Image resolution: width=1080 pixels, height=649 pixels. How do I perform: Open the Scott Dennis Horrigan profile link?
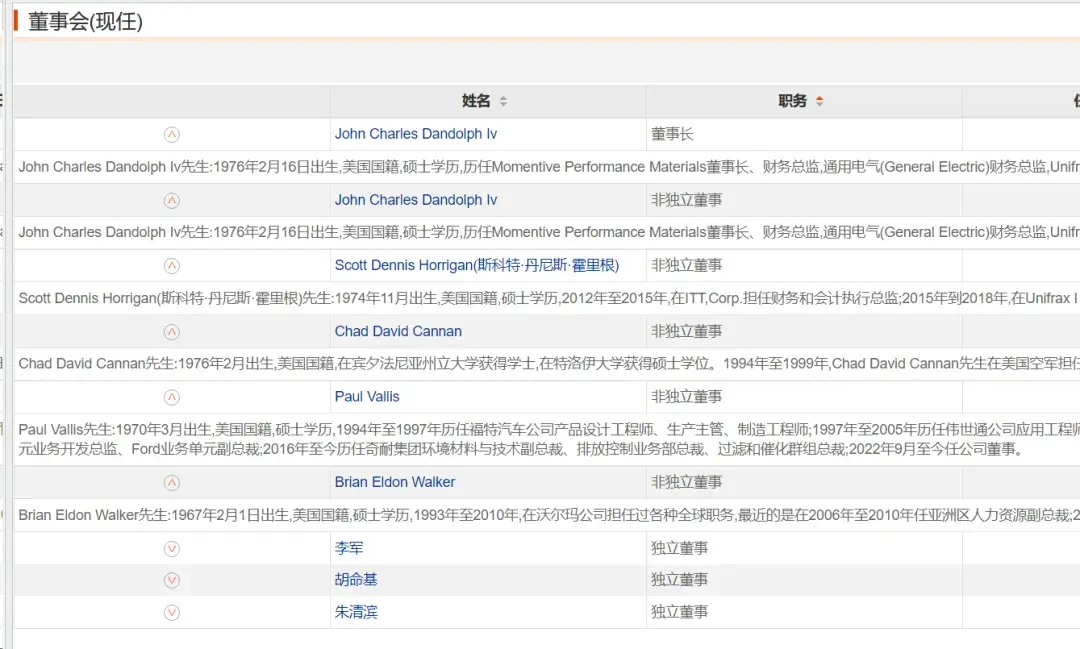point(477,265)
